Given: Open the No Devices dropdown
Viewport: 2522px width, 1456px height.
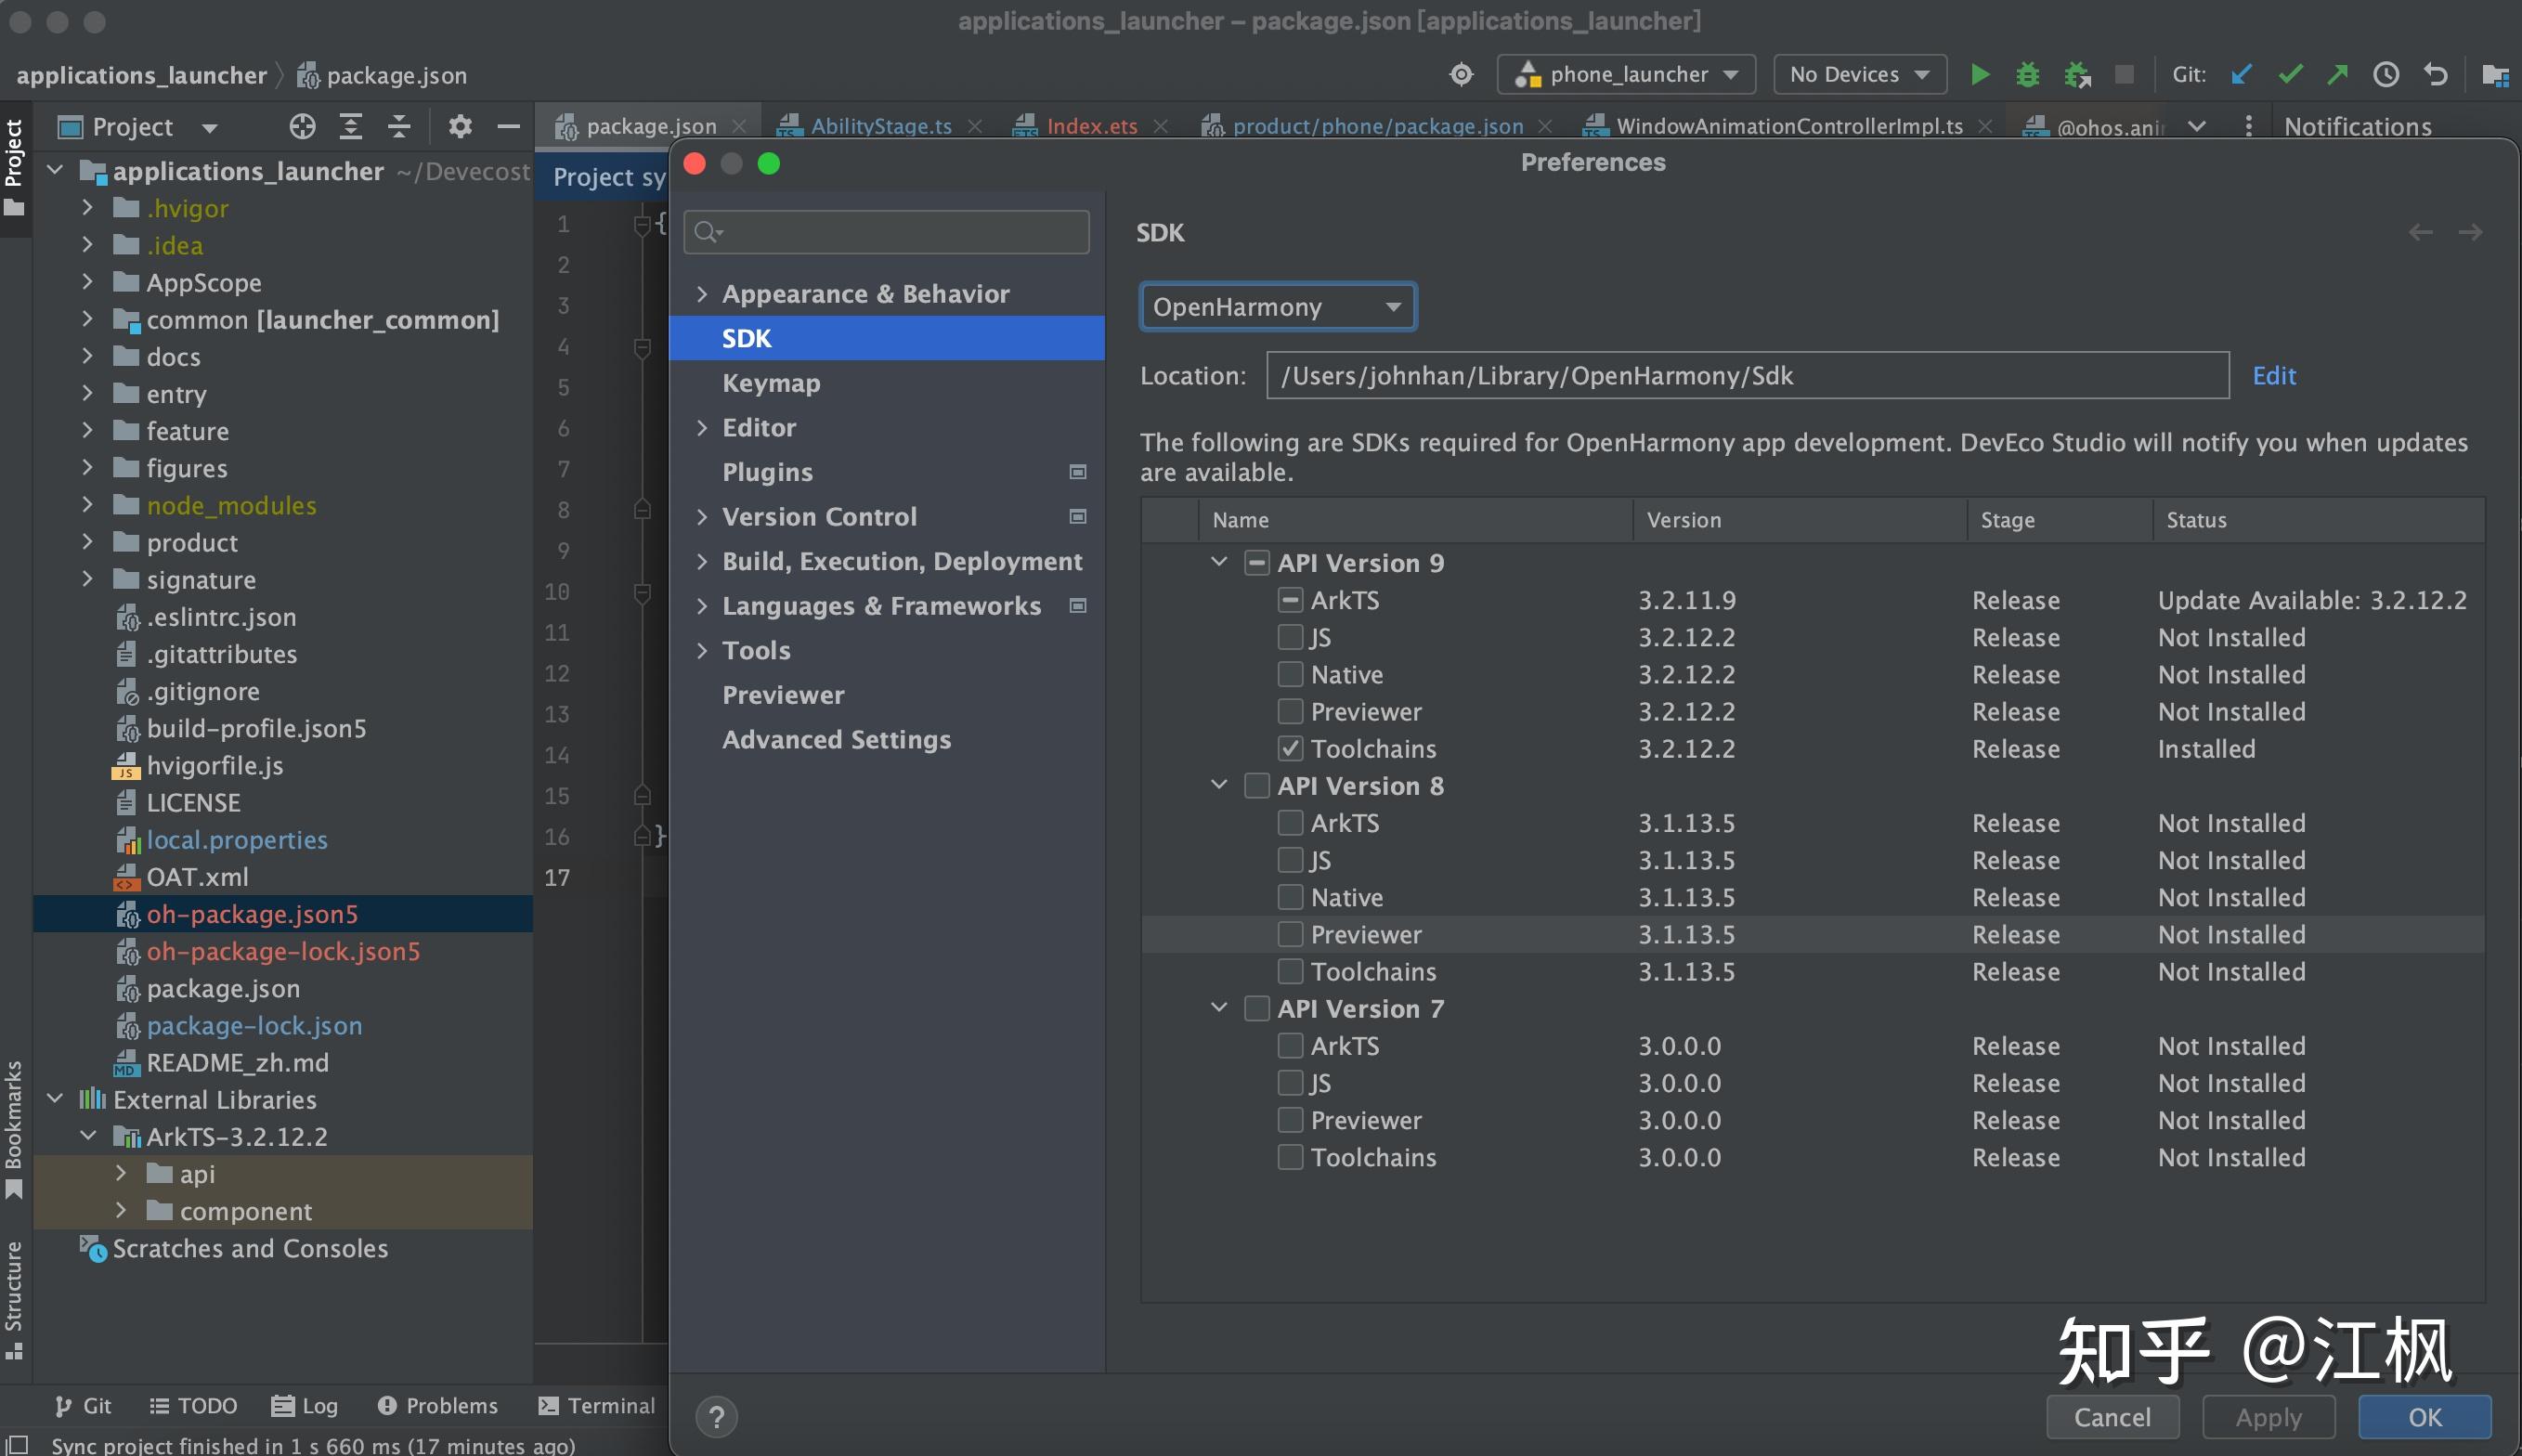Looking at the screenshot, I should (1858, 75).
